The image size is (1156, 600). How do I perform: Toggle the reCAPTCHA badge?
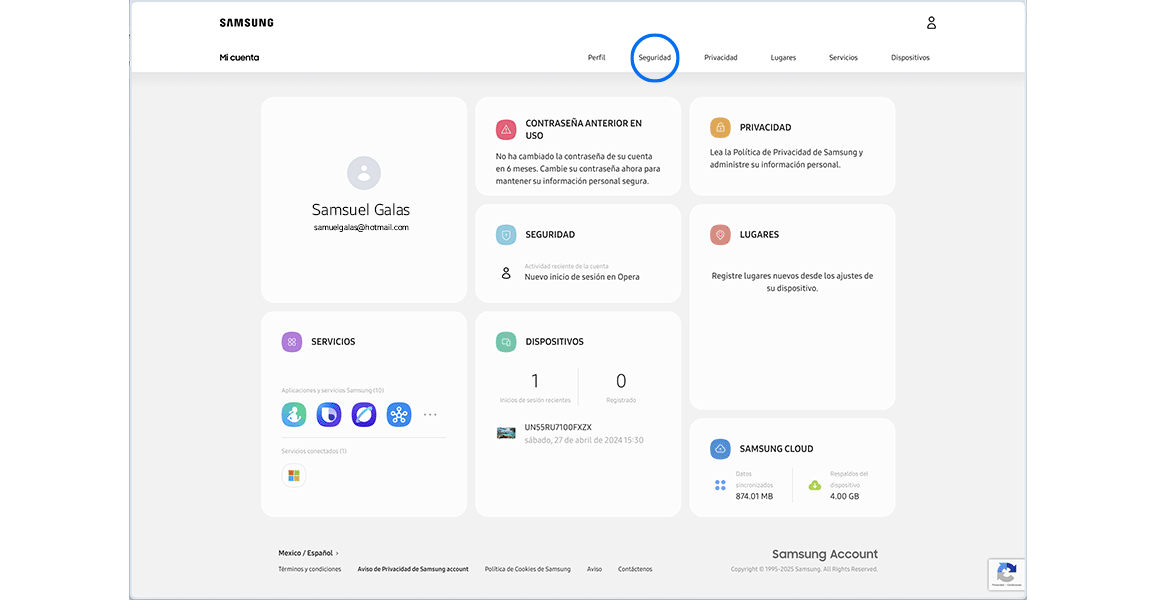coord(1006,574)
